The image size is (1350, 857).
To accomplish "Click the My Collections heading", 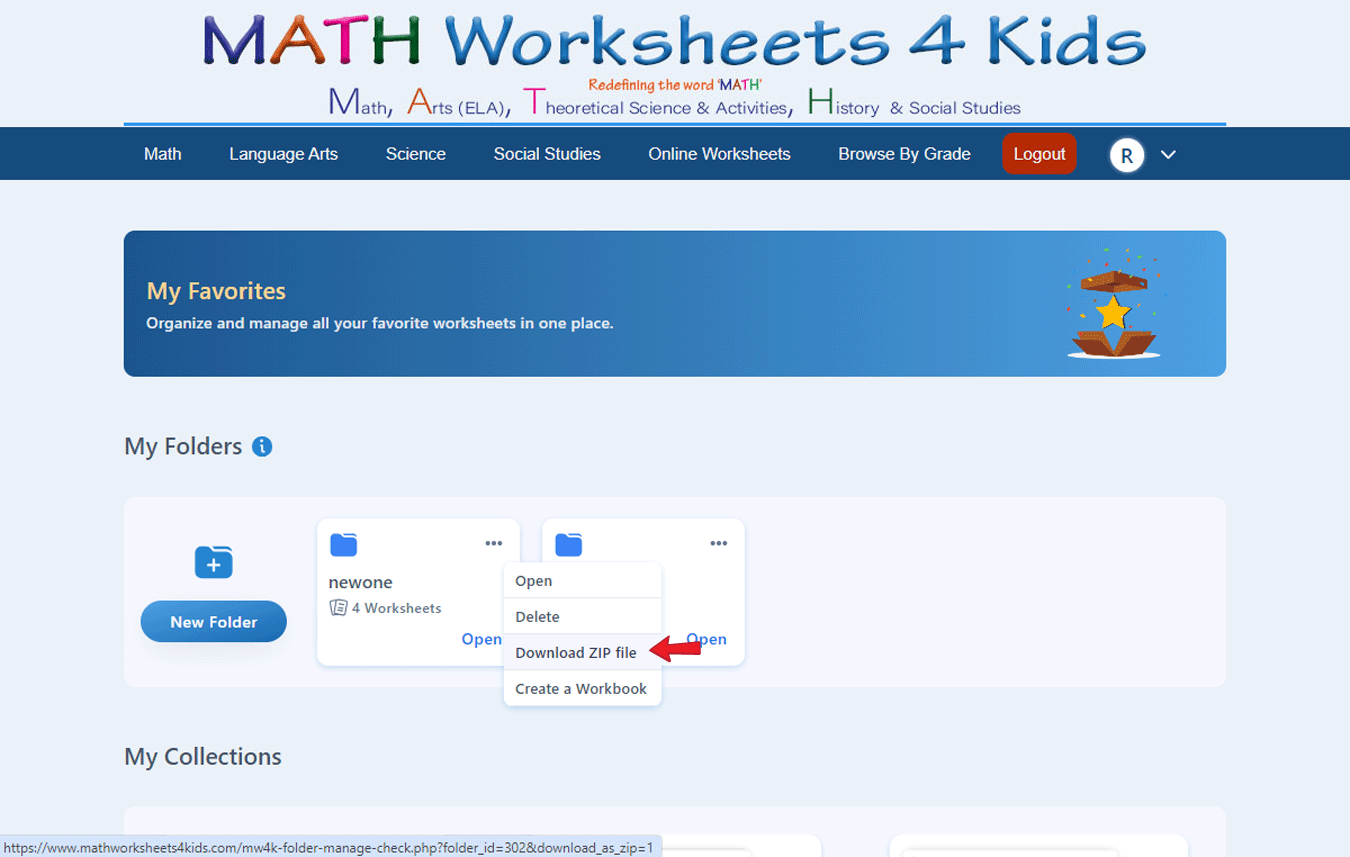I will pyautogui.click(x=203, y=757).
